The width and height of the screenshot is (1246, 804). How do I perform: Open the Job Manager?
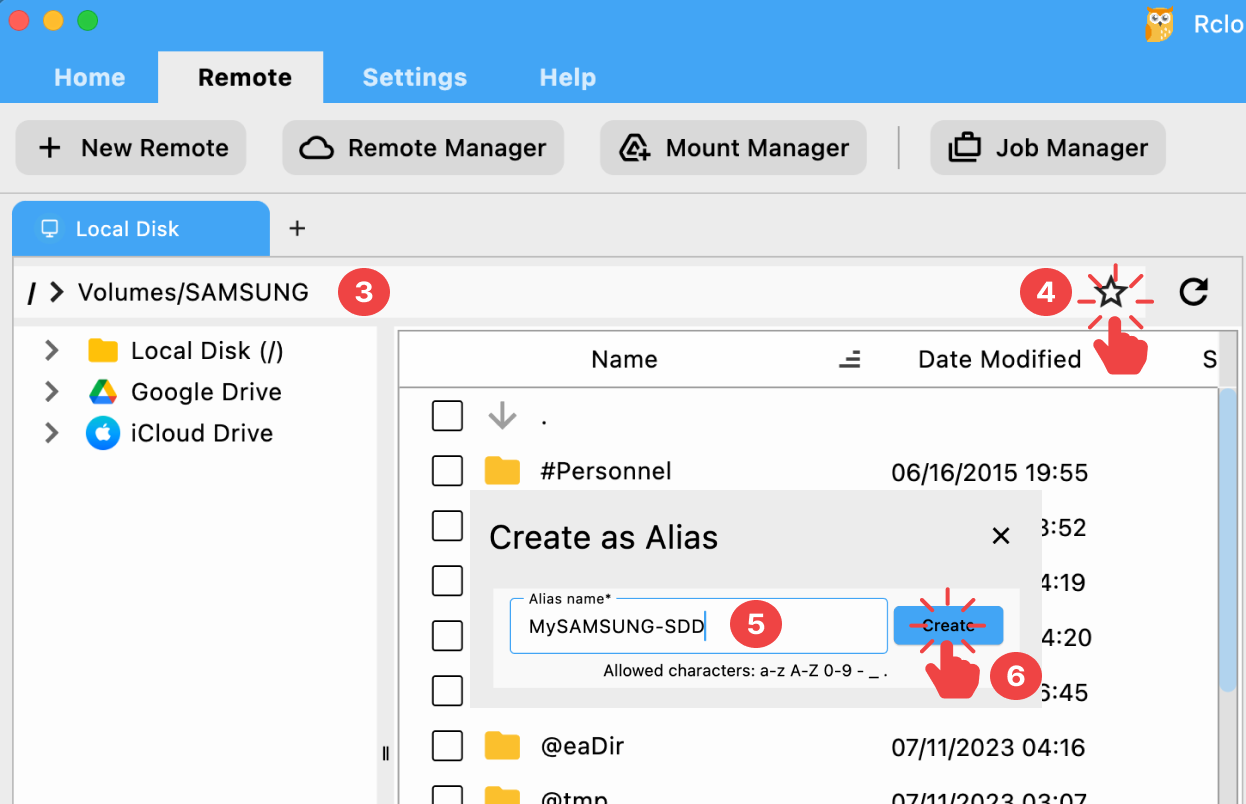click(1047, 147)
